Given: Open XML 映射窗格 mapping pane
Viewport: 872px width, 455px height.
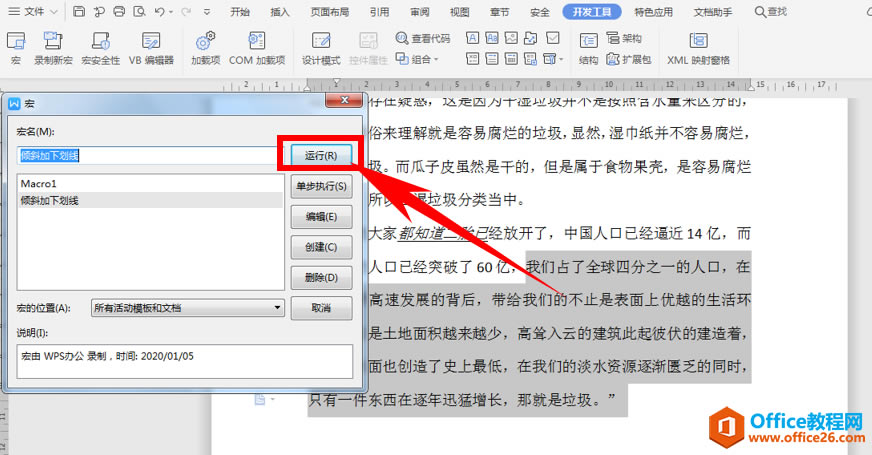Looking at the screenshot, I should 698,48.
